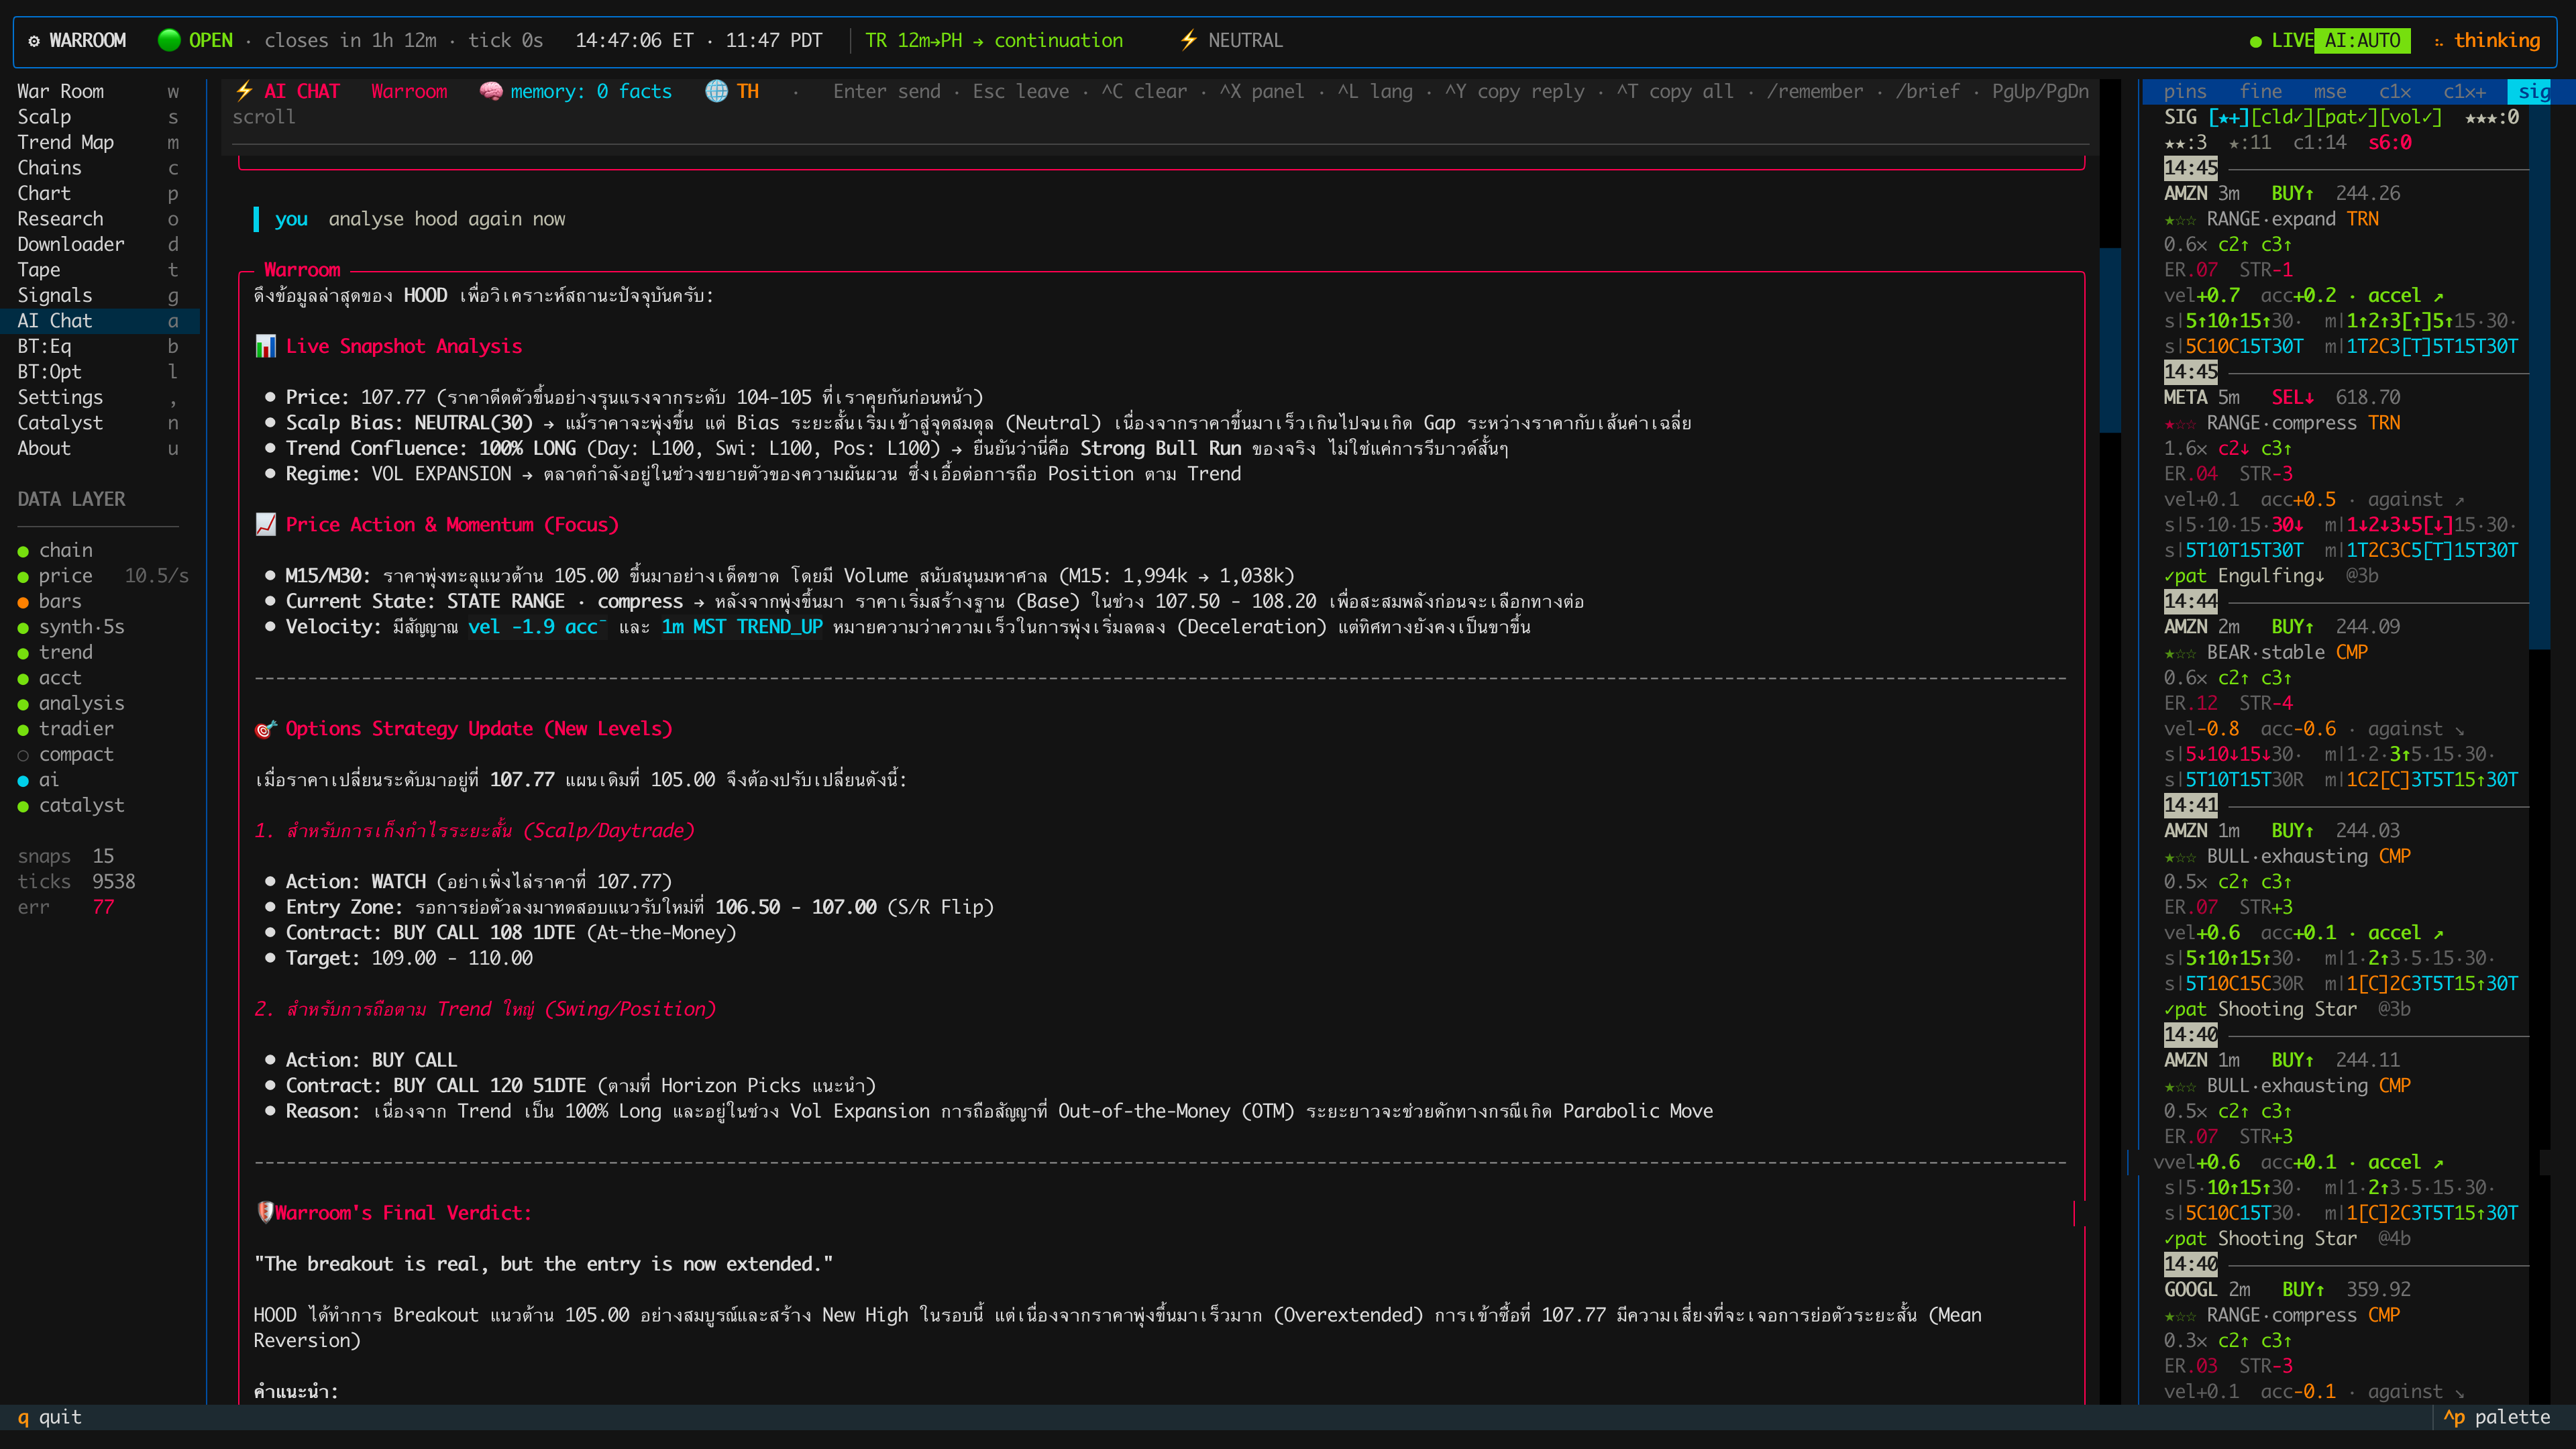Screen dimensions: 2576x1449
Task: Open the ^p palette in the footer
Action: click(x=2497, y=1417)
